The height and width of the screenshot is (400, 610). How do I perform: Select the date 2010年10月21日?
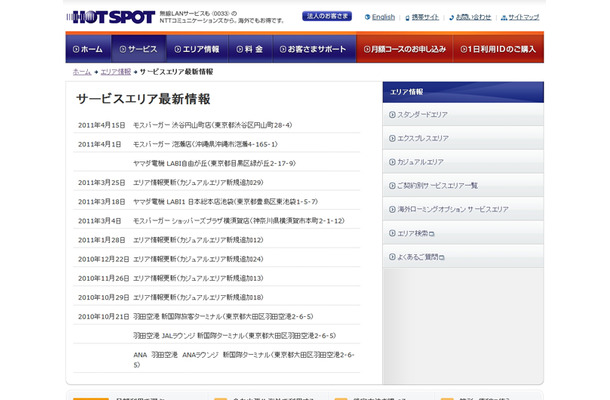pyautogui.click(x=103, y=316)
